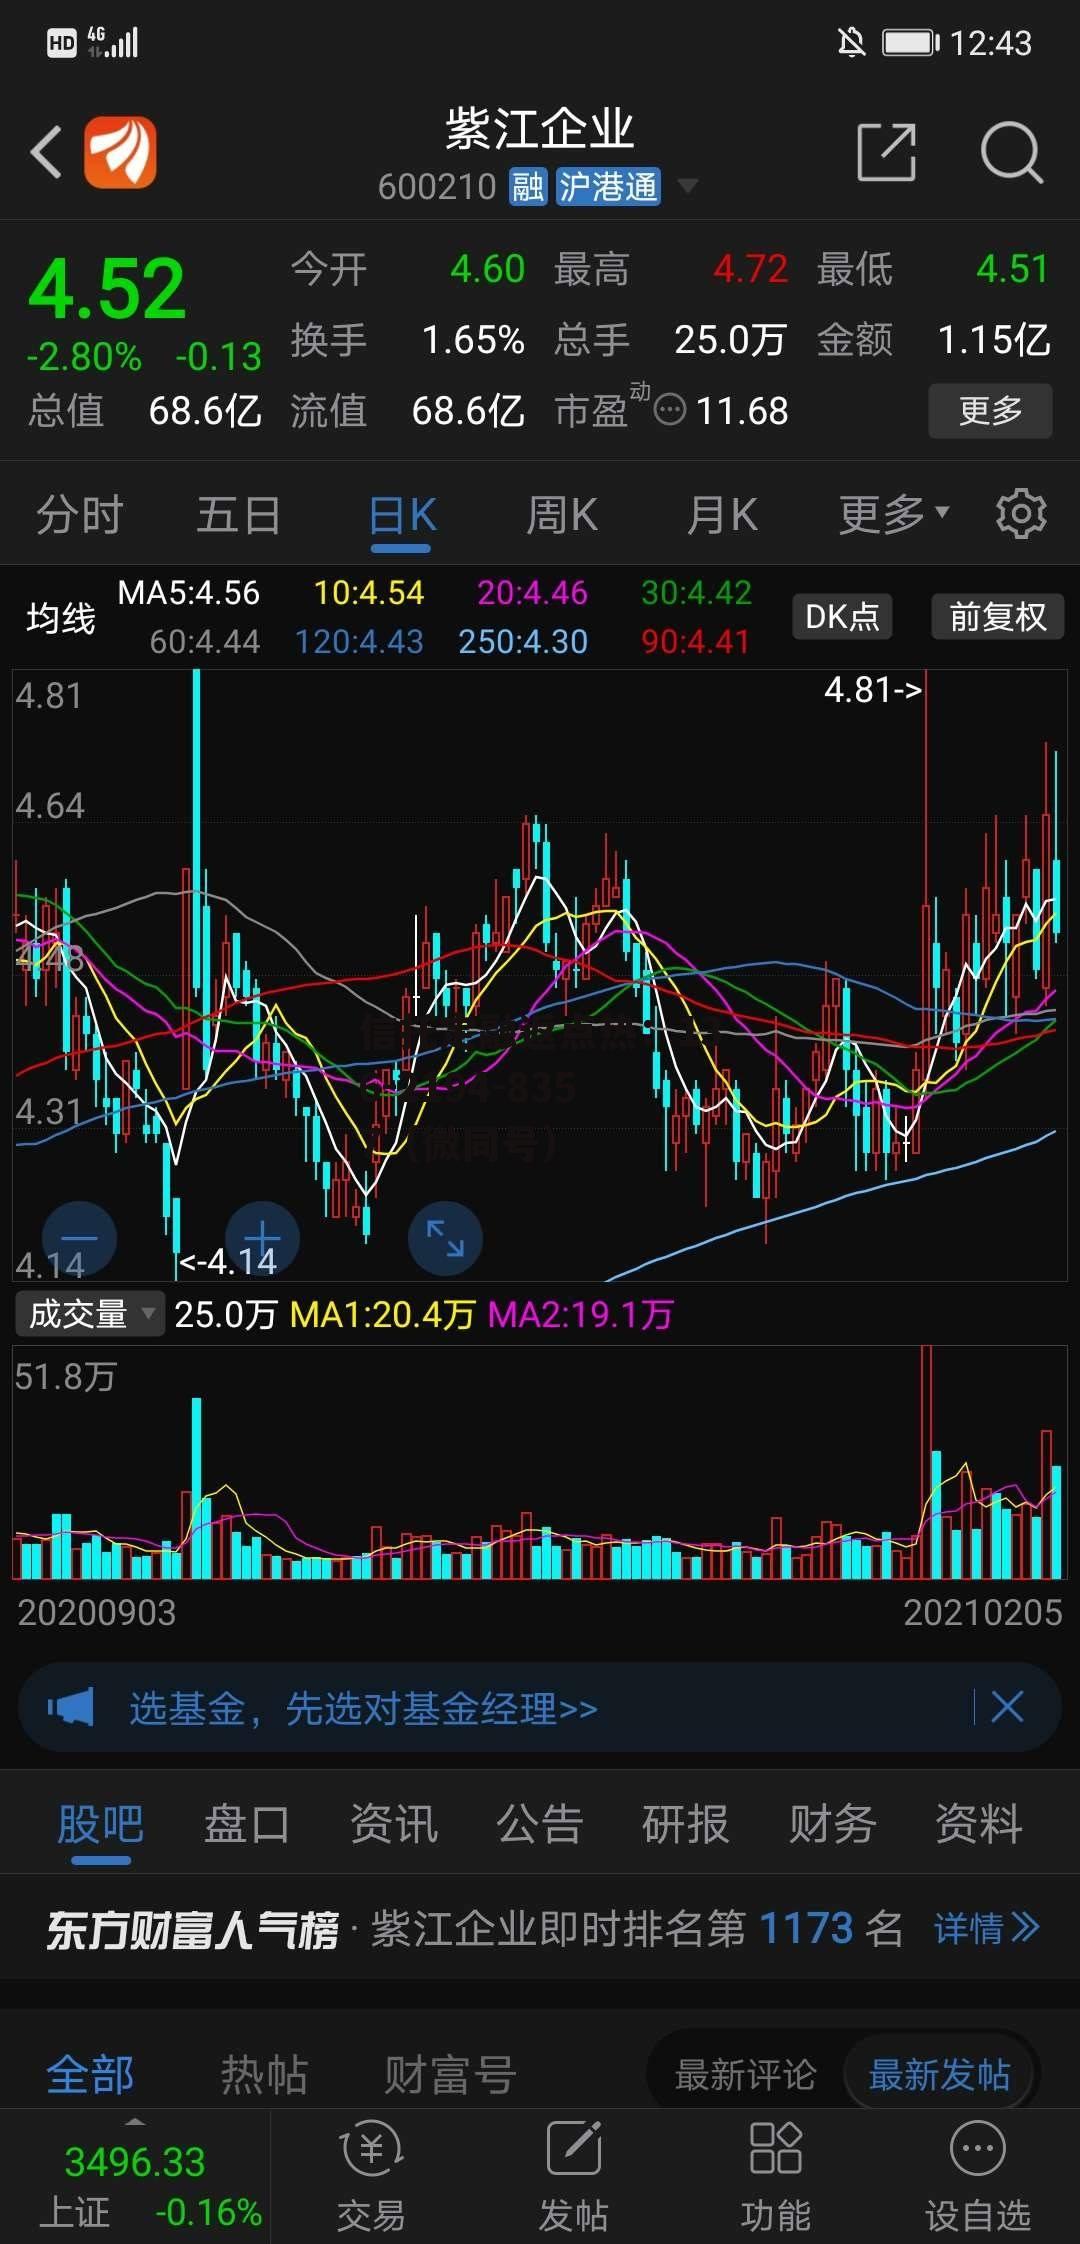1080x2244 pixels.
Task: Select the 日K chart tab
Action: tap(402, 515)
